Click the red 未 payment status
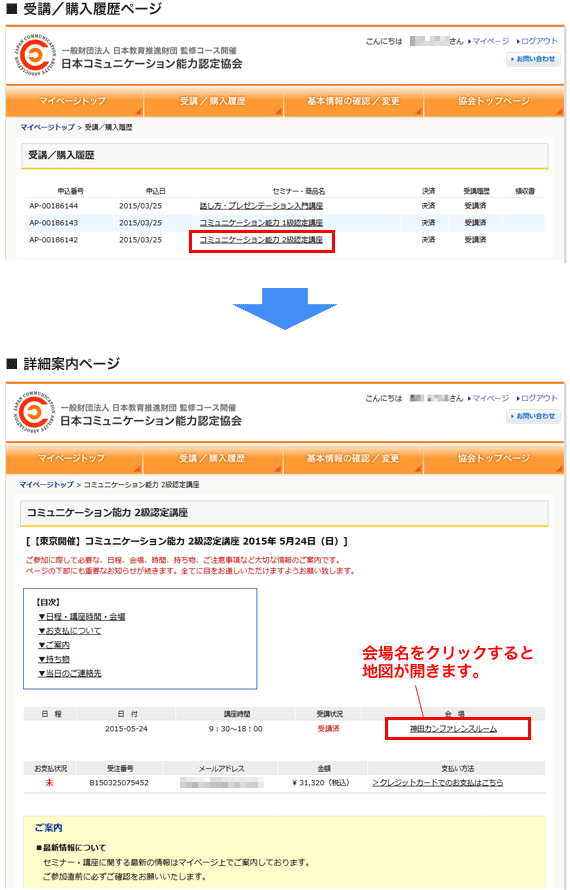The width and height of the screenshot is (570, 890). [x=49, y=783]
